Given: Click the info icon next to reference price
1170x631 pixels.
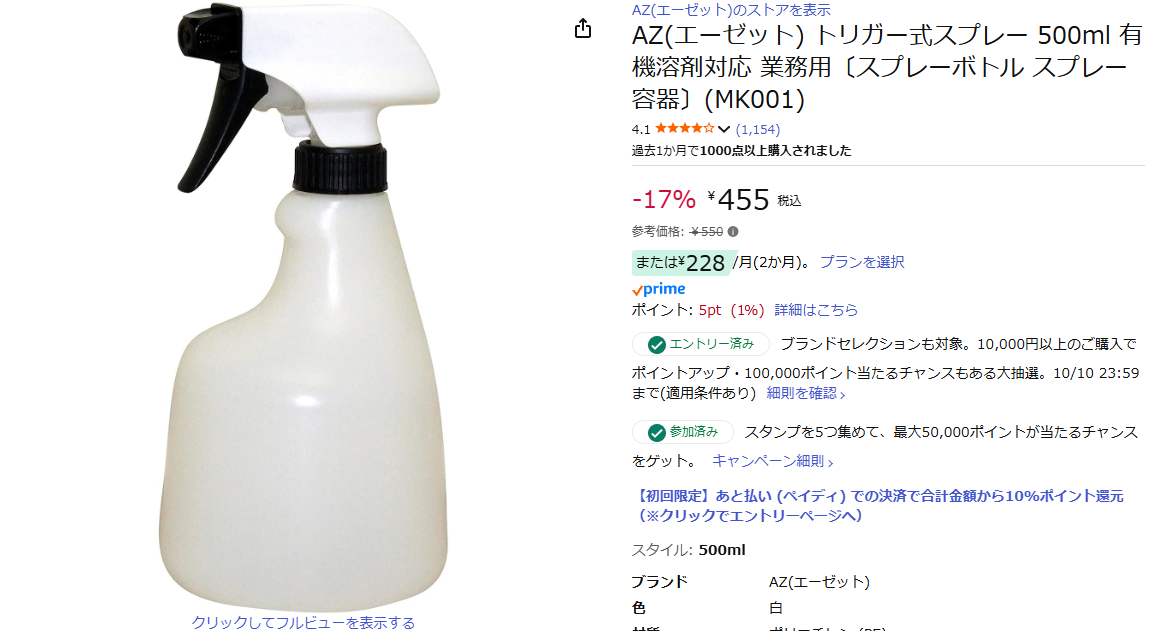Looking at the screenshot, I should tap(733, 232).
